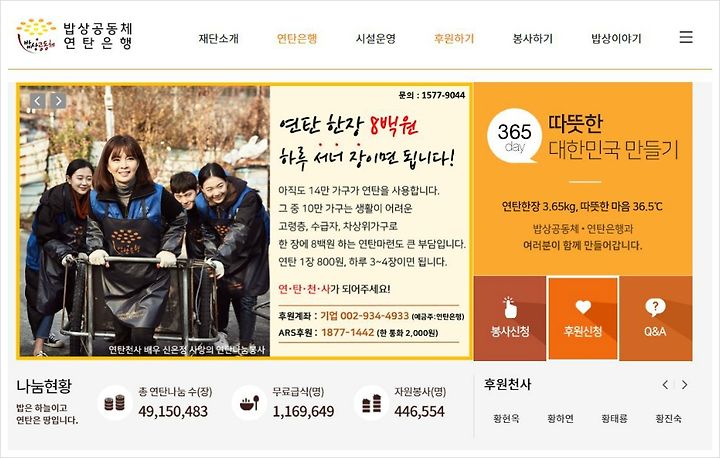Click the 후원신청 heart icon
The width and height of the screenshot is (720, 458).
click(x=583, y=307)
